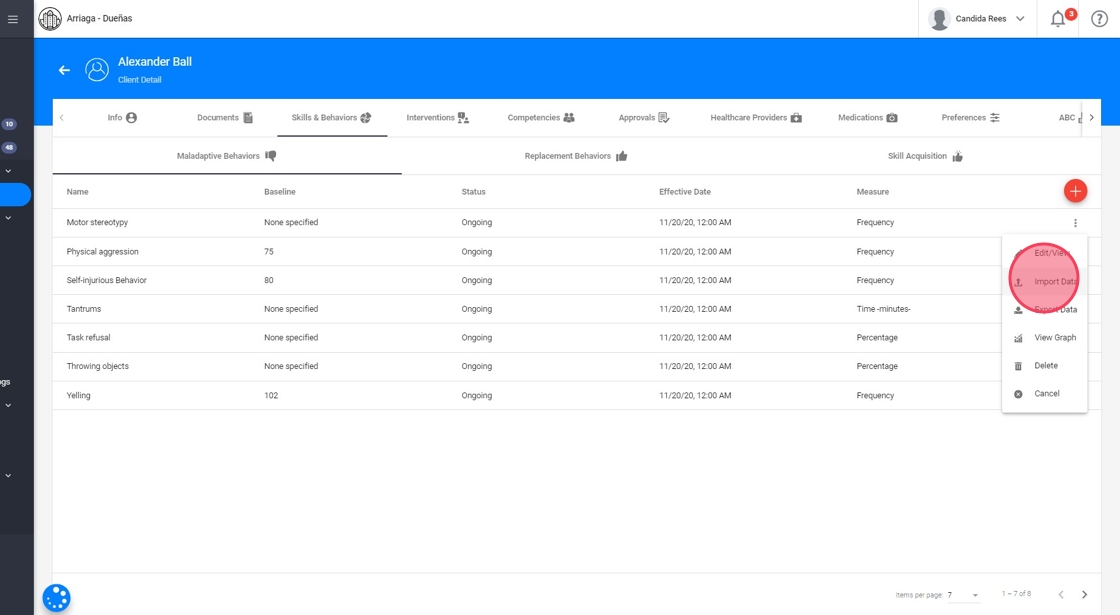Click the Alexander Ball client name heading
Image resolution: width=1120 pixels, height=615 pixels.
pos(154,61)
